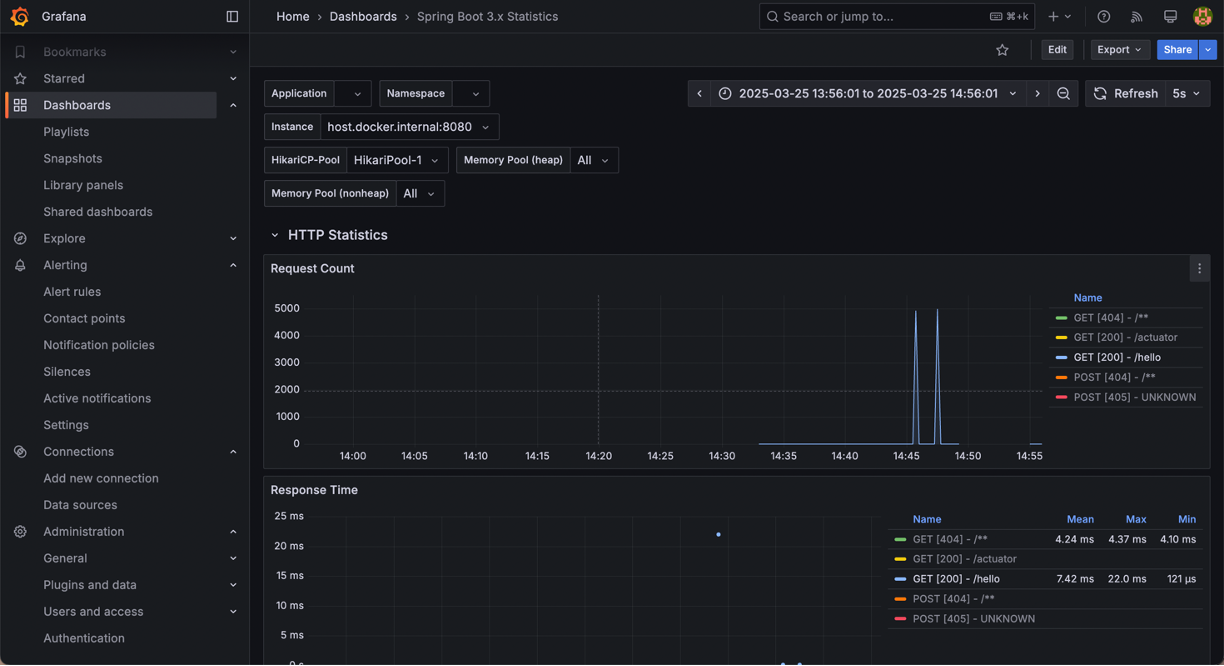Expand the Users and access chevron
Screen dimensions: 1224x666
[x=233, y=612]
